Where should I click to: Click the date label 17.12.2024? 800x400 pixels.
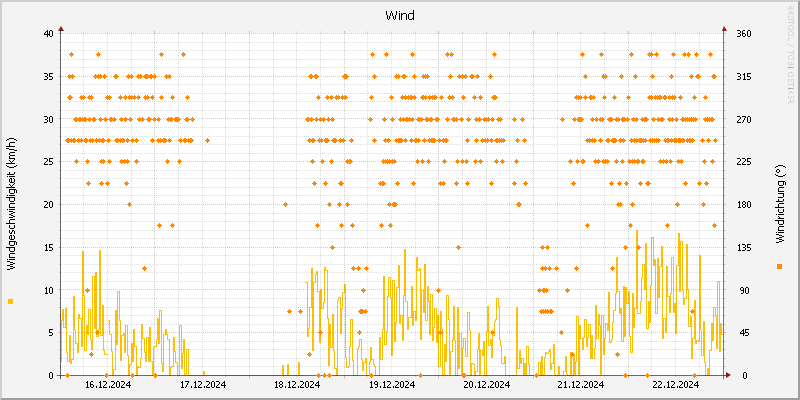coord(202,385)
